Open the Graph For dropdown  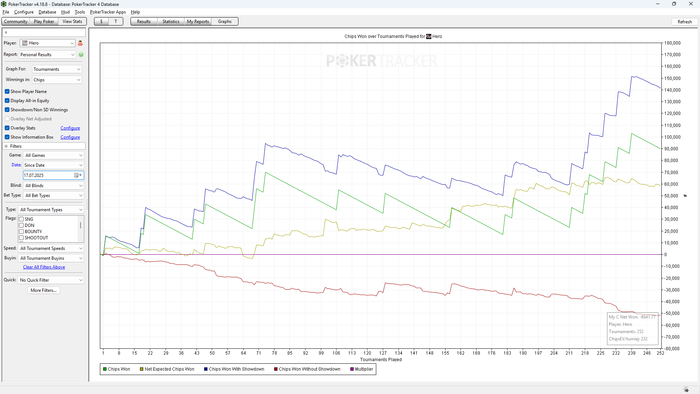(x=57, y=69)
